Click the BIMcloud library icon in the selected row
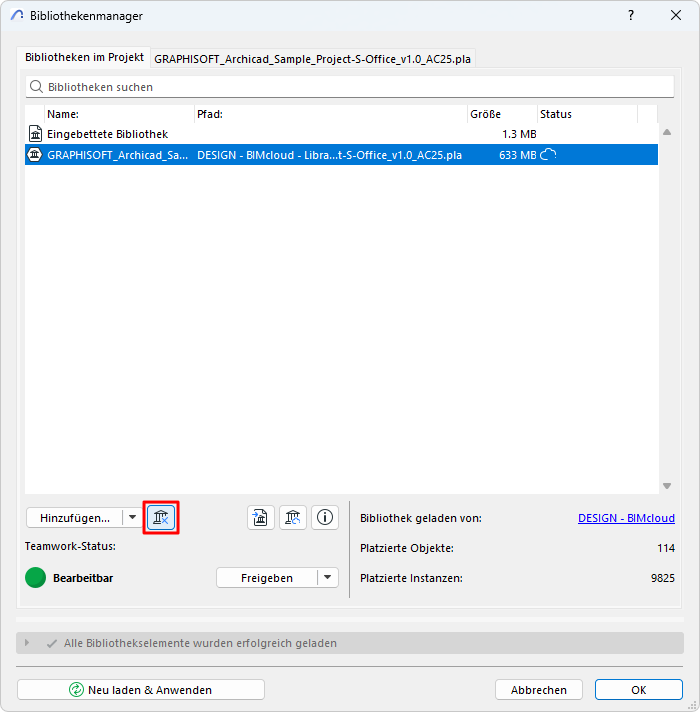The width and height of the screenshot is (700, 712). pyautogui.click(x=35, y=155)
